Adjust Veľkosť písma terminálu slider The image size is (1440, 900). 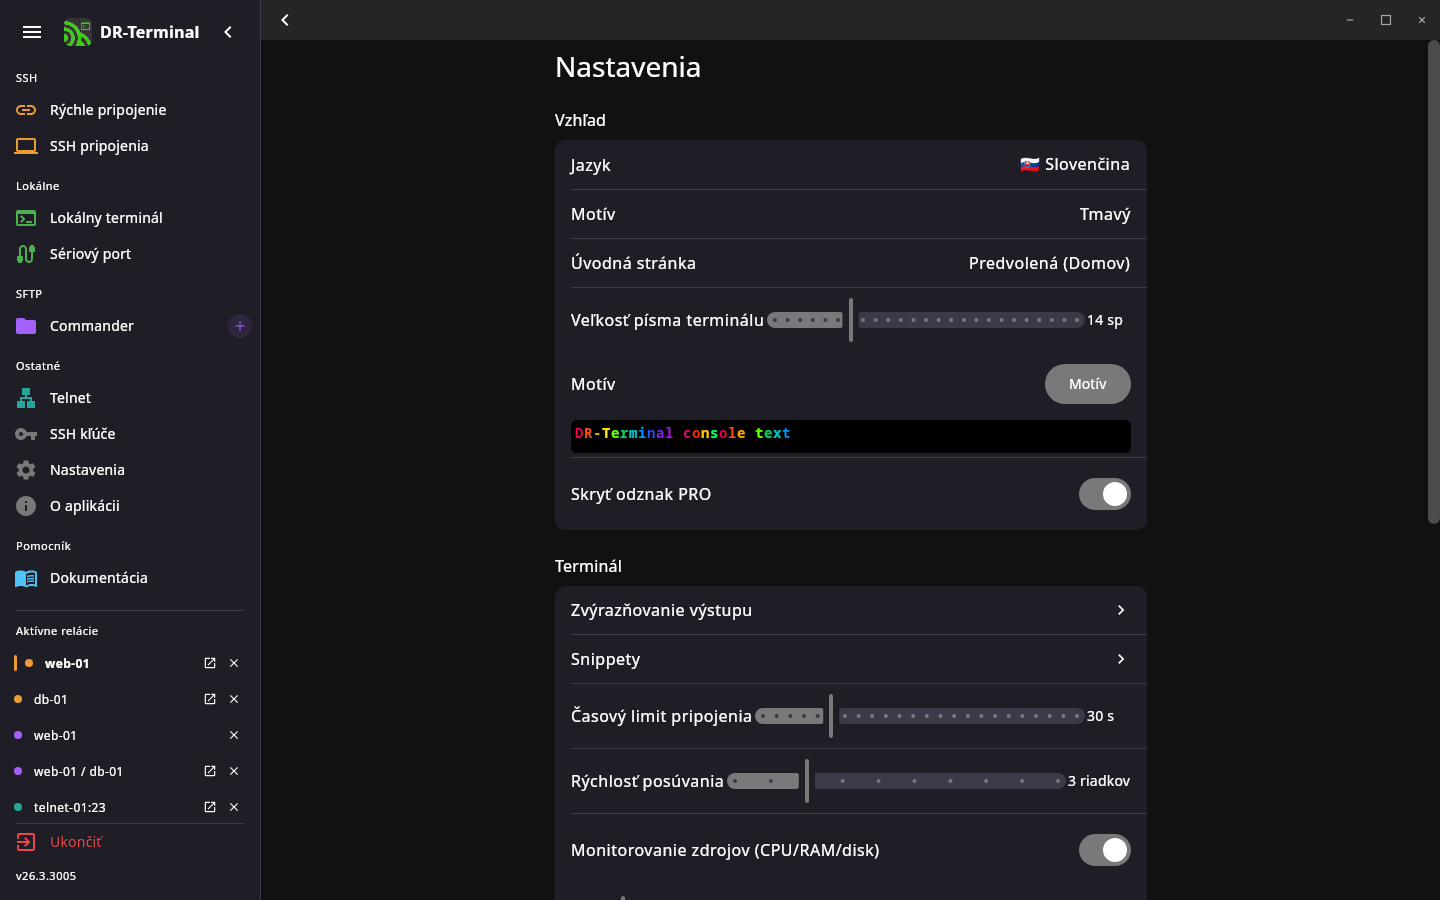point(925,320)
